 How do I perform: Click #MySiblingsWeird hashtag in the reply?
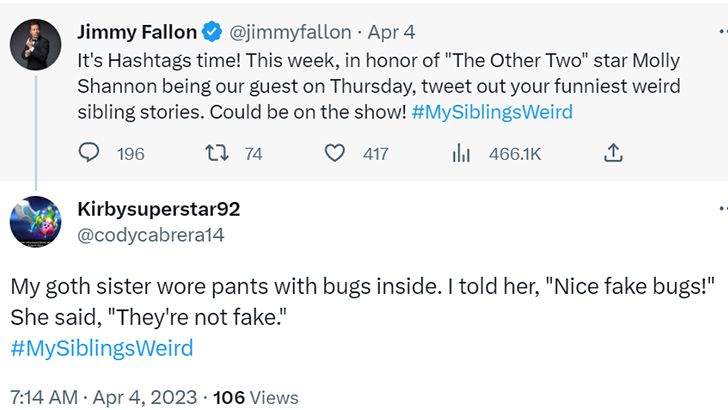(x=102, y=348)
